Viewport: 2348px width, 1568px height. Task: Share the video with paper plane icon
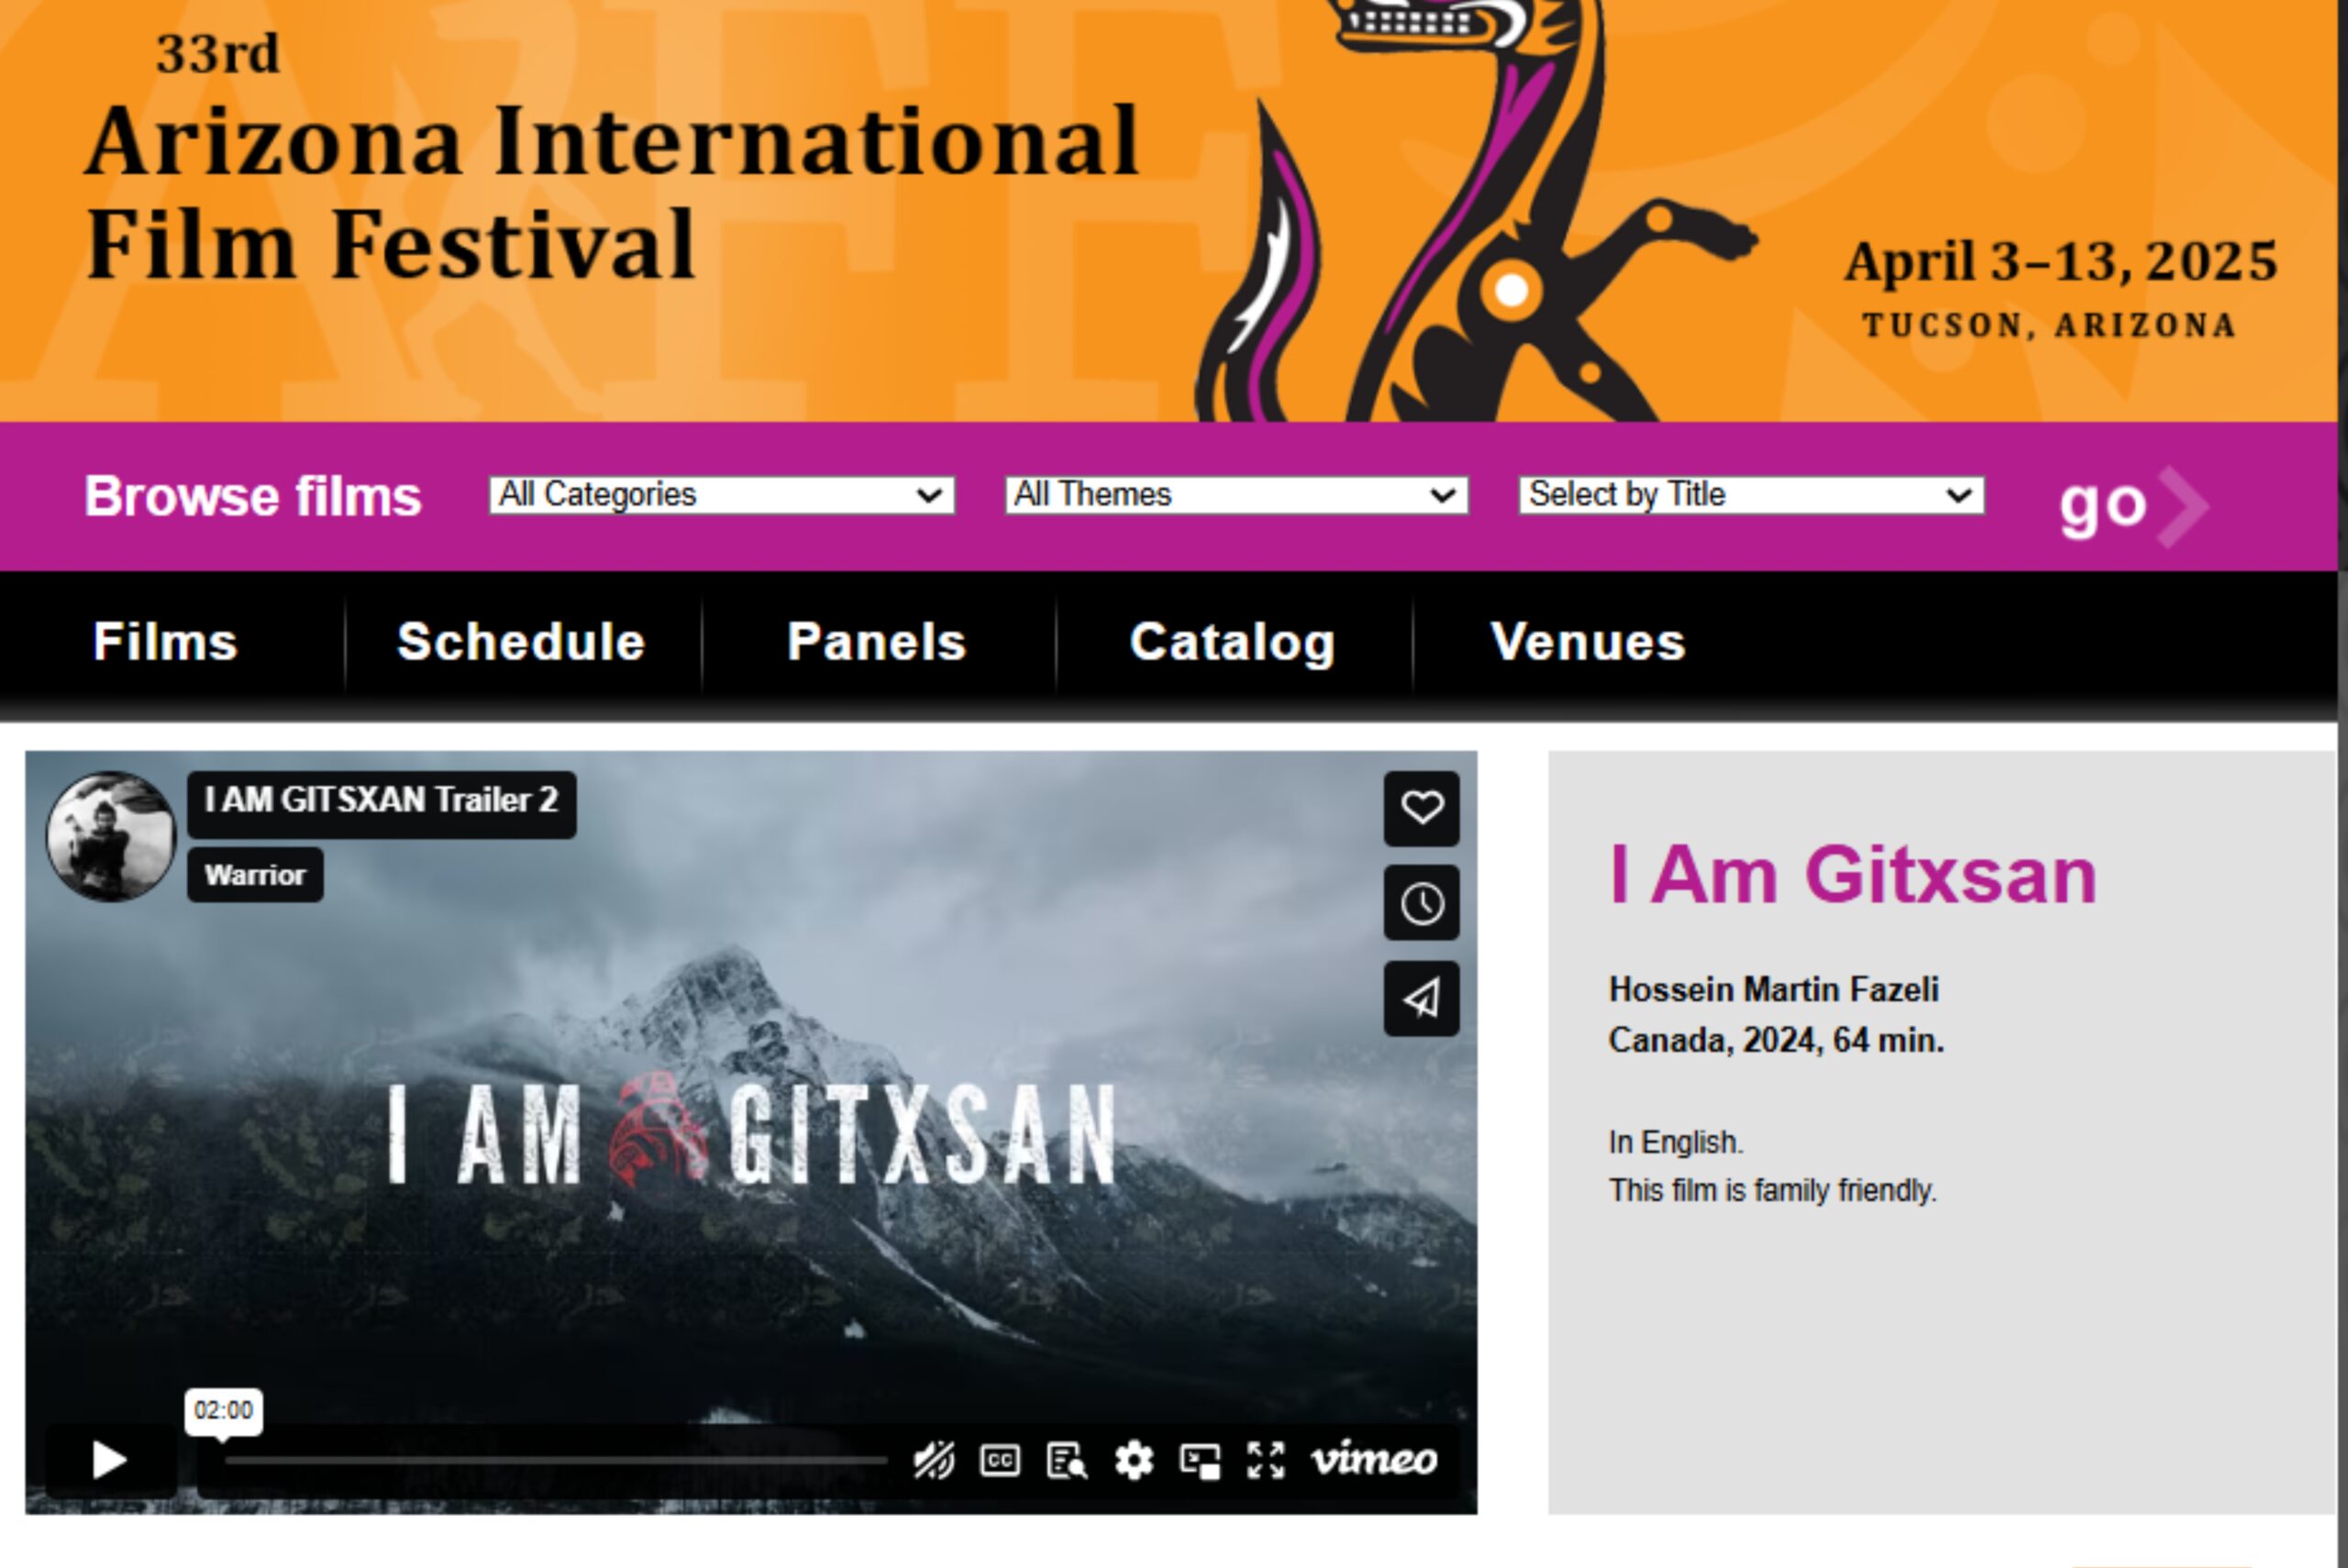point(1421,998)
